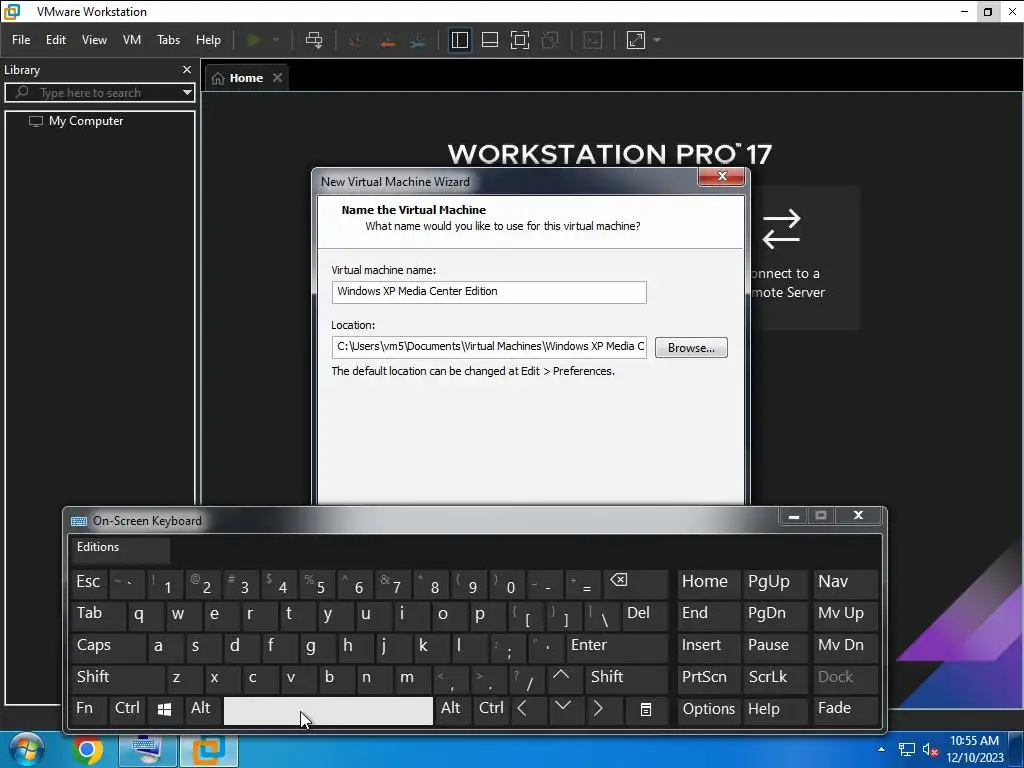Toggle the right Shift key
The image size is (1024, 768).
(x=626, y=678)
